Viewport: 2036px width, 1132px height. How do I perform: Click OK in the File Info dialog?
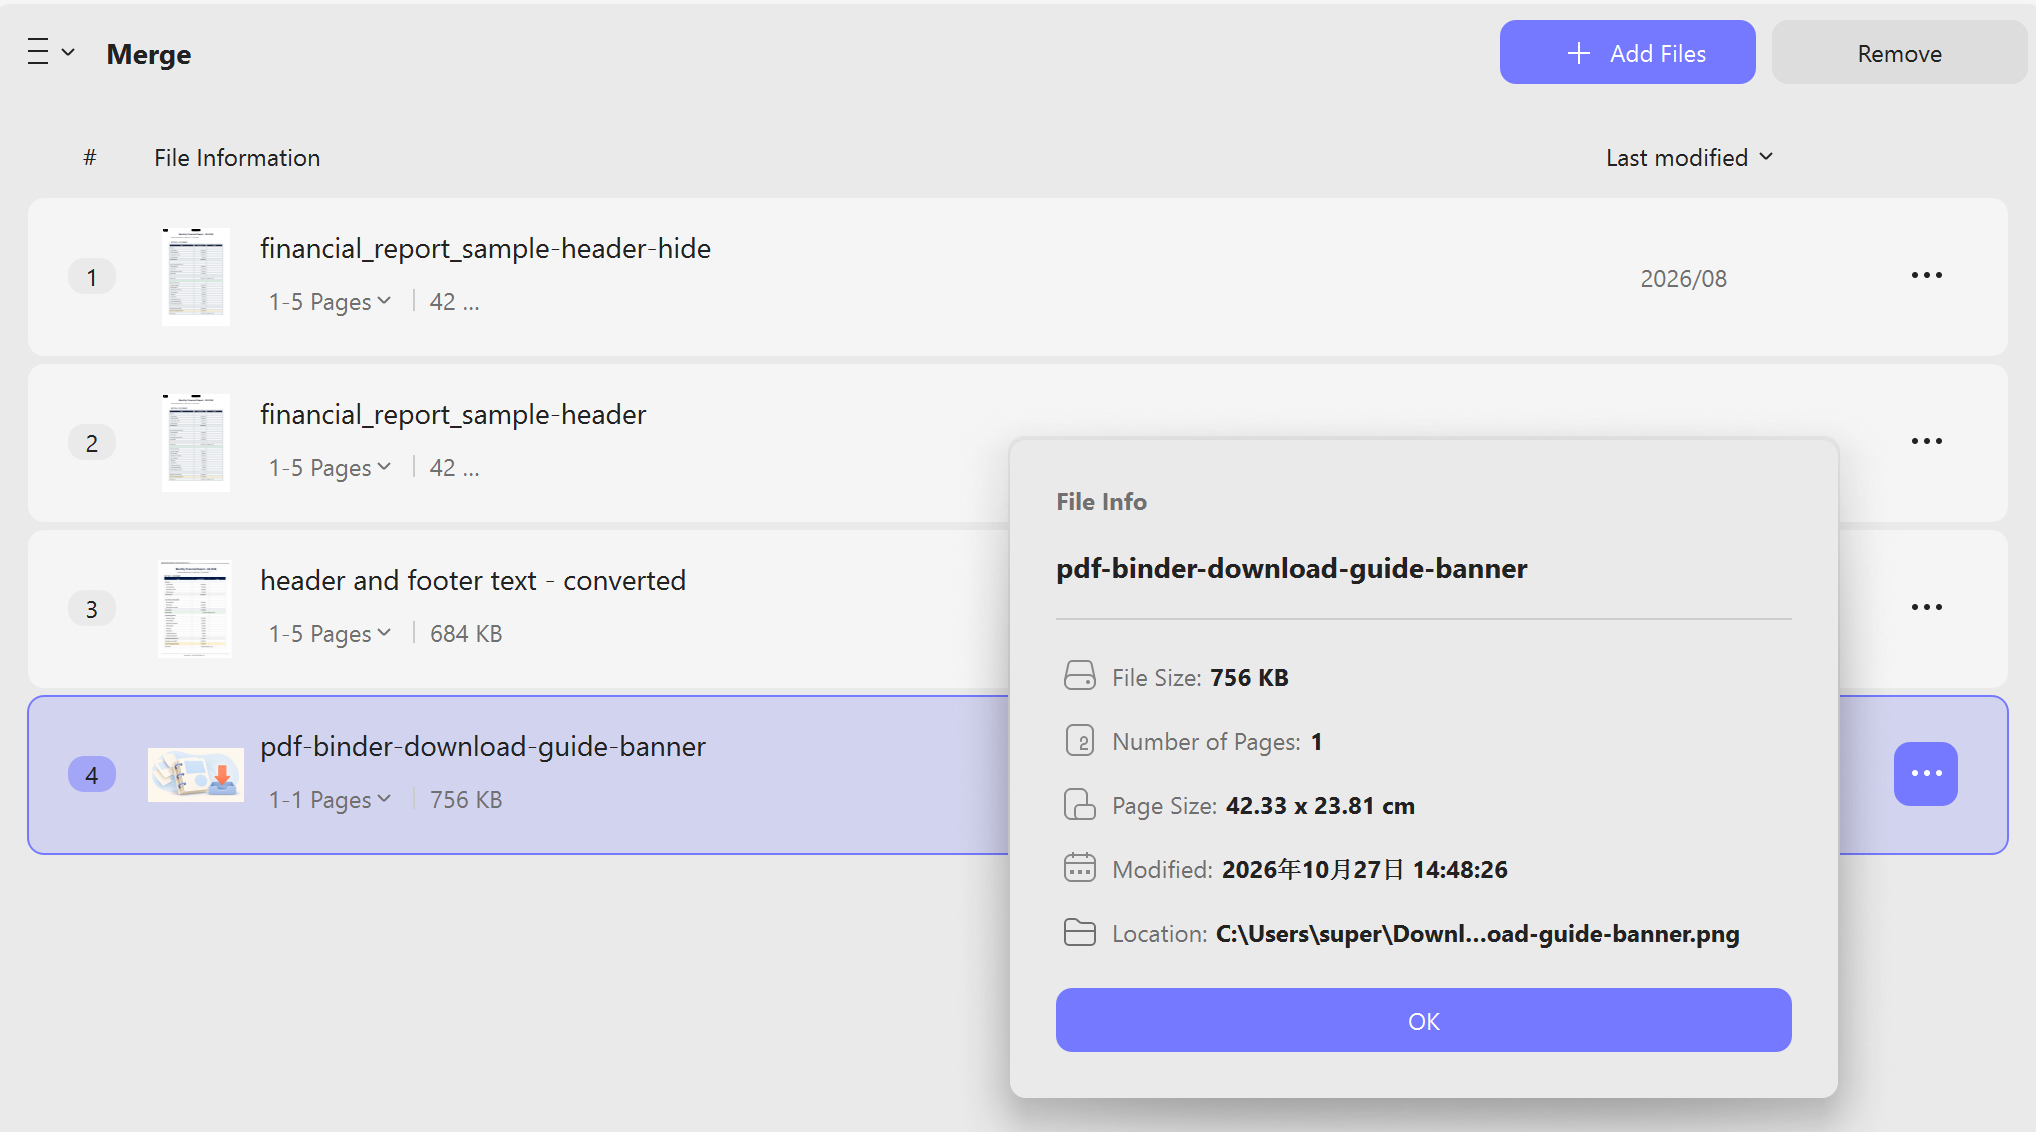(1423, 1020)
